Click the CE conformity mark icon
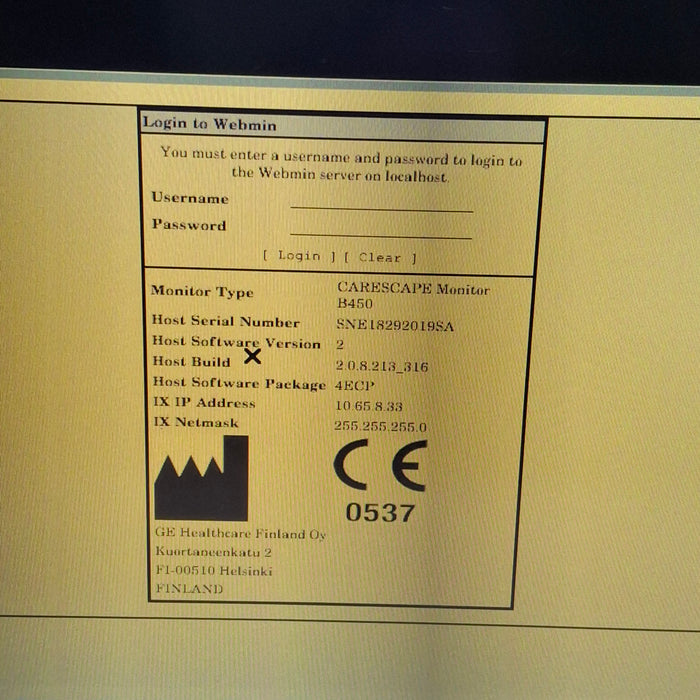Screen dimensions: 700x700 [380, 465]
